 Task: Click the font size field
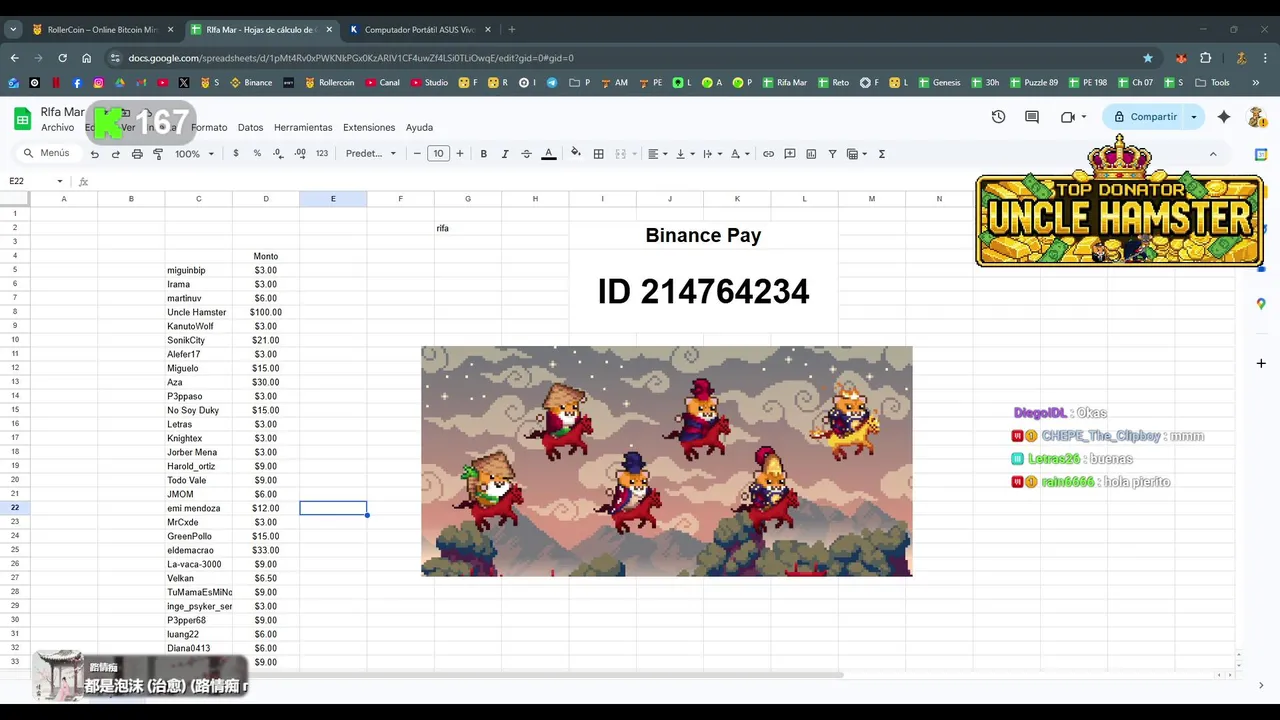tap(438, 154)
